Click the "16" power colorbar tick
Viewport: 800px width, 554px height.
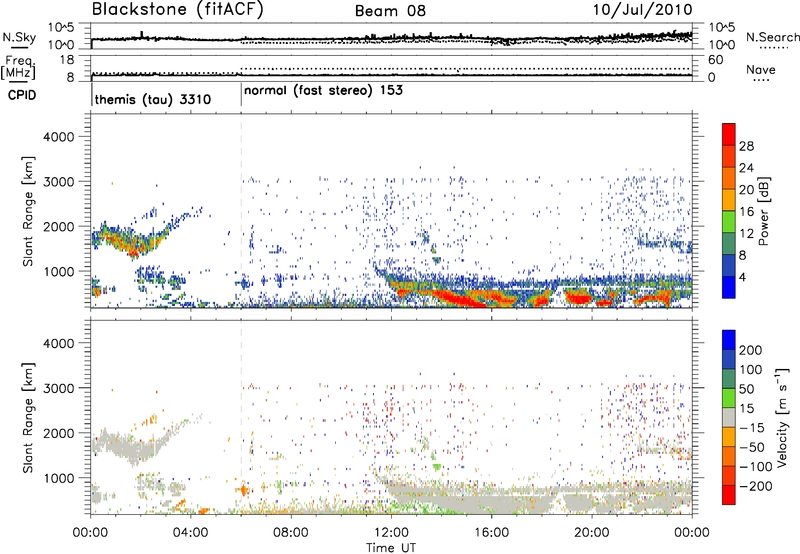(x=746, y=212)
